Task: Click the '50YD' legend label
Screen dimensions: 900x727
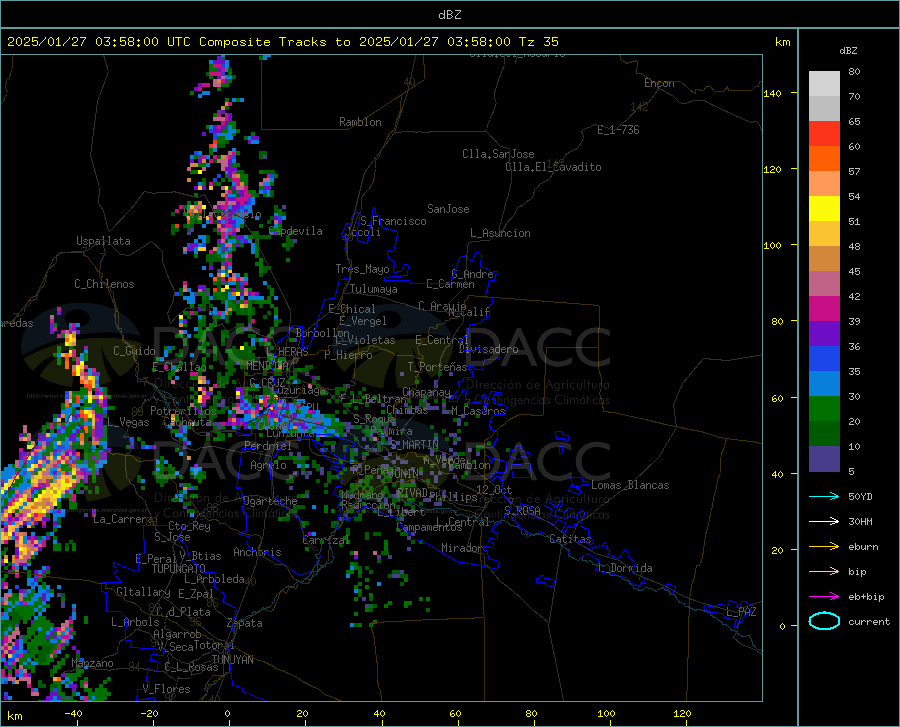Action: (860, 496)
